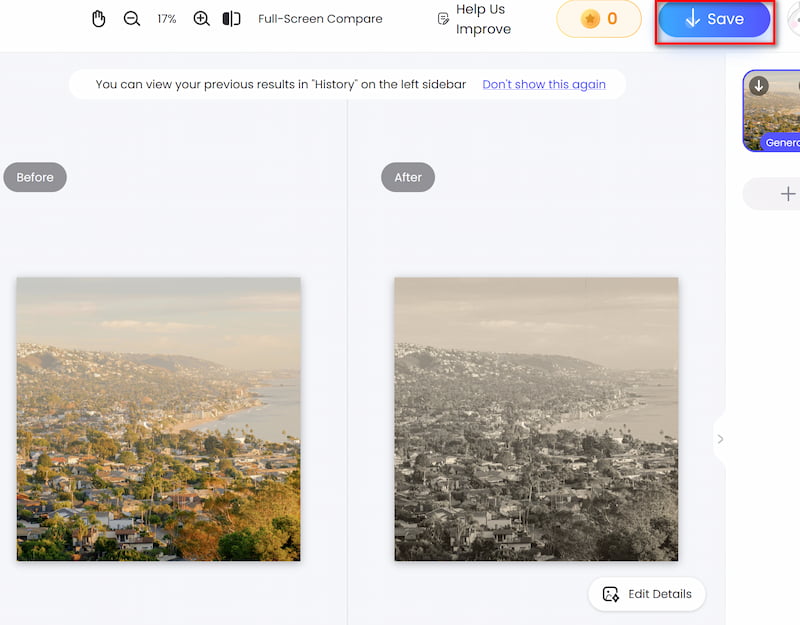
Task: Click the split compare view icon
Action: tap(231, 19)
